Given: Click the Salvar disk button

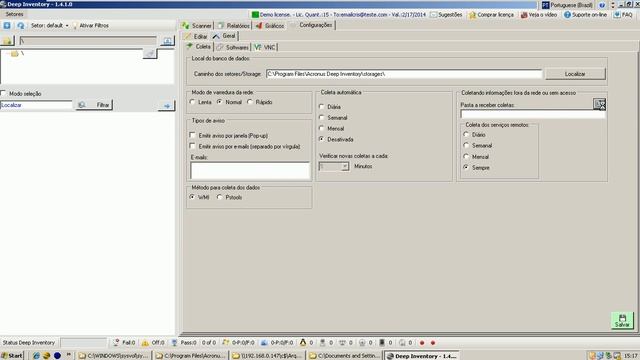Looking at the screenshot, I should tap(622, 320).
